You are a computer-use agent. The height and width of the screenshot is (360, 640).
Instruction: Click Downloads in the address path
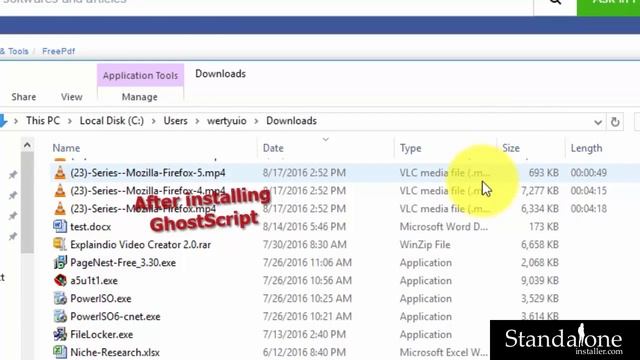291,121
